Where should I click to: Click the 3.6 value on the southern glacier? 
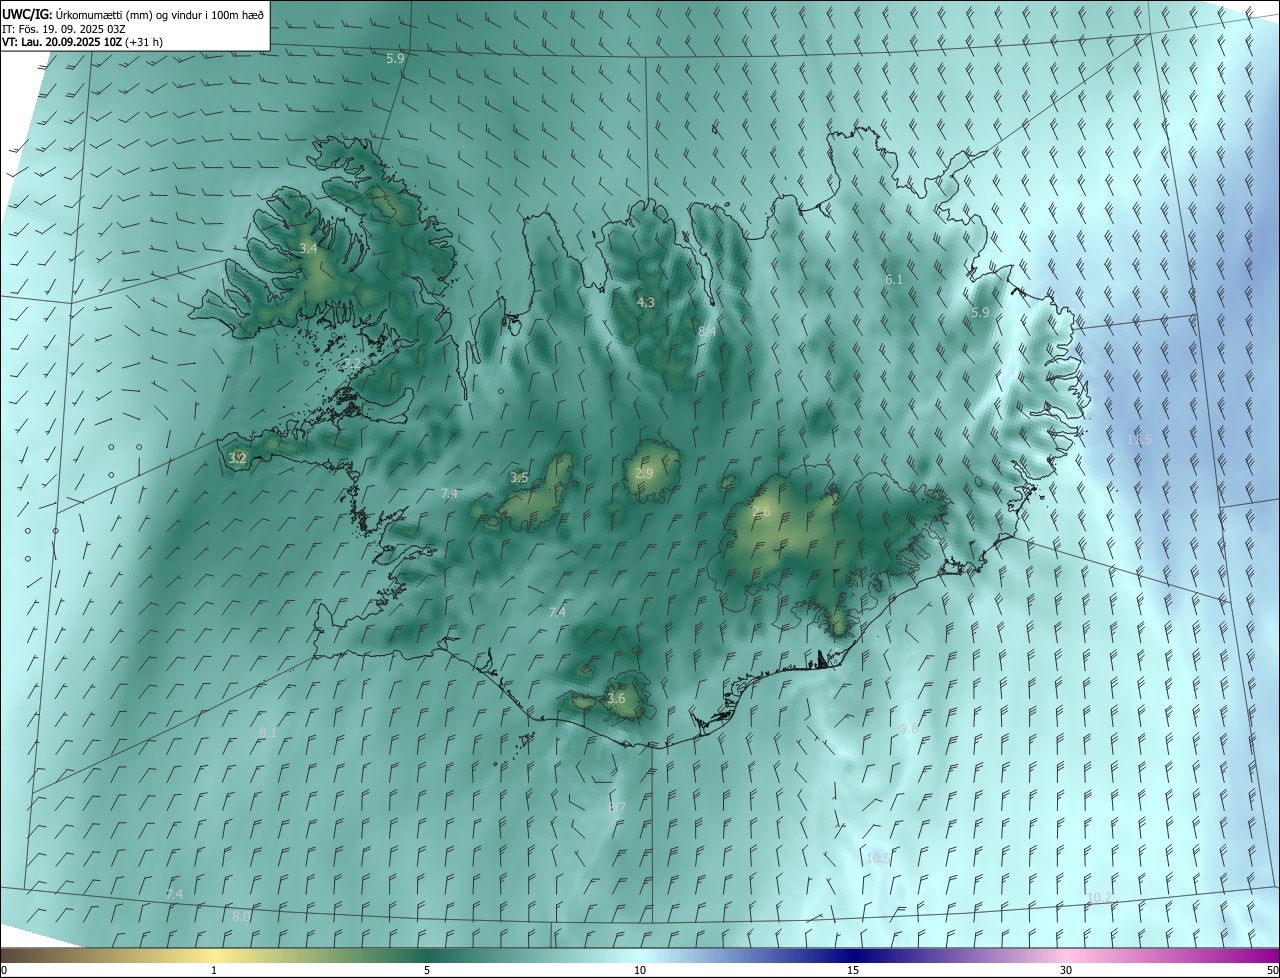[x=616, y=699]
